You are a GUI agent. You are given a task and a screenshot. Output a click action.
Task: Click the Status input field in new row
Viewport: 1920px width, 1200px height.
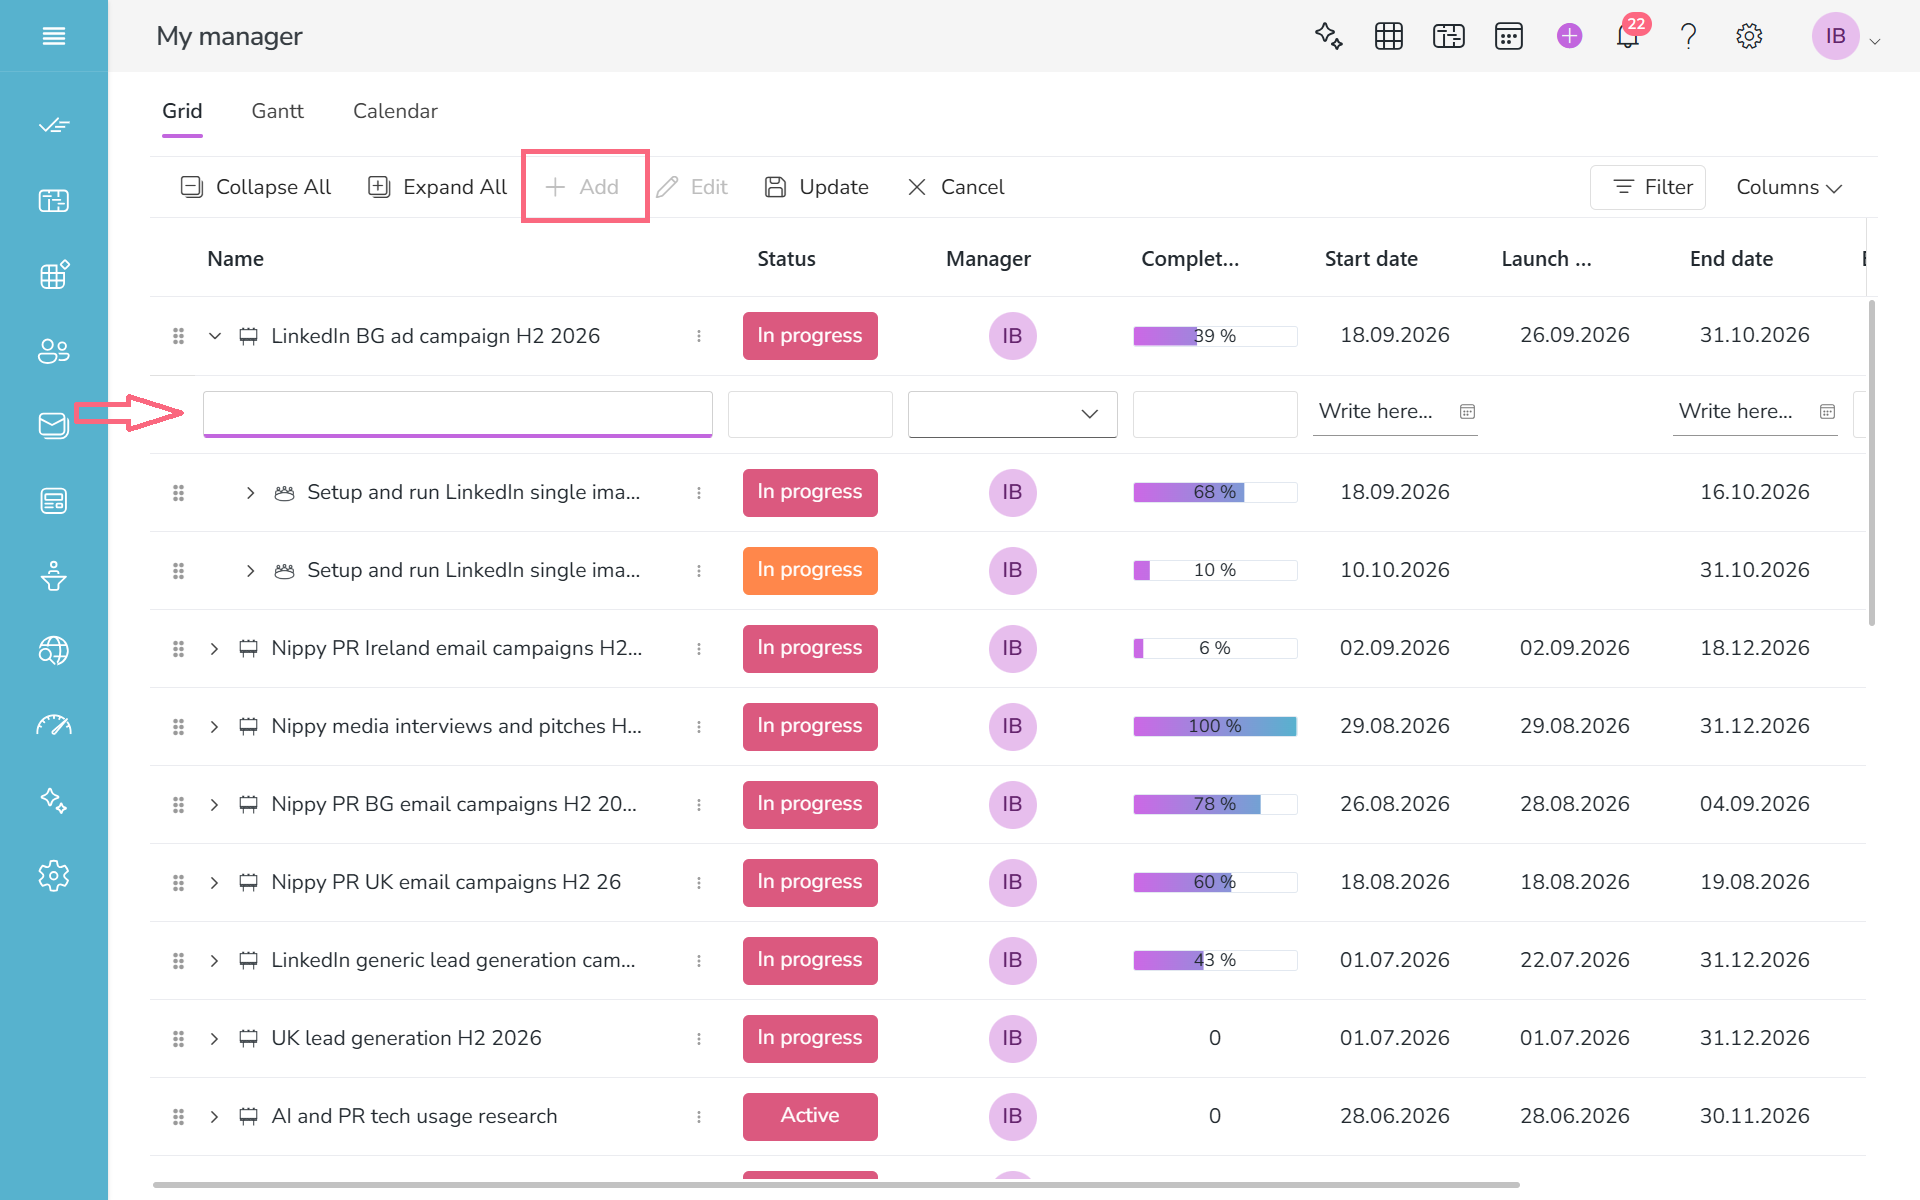pos(810,414)
